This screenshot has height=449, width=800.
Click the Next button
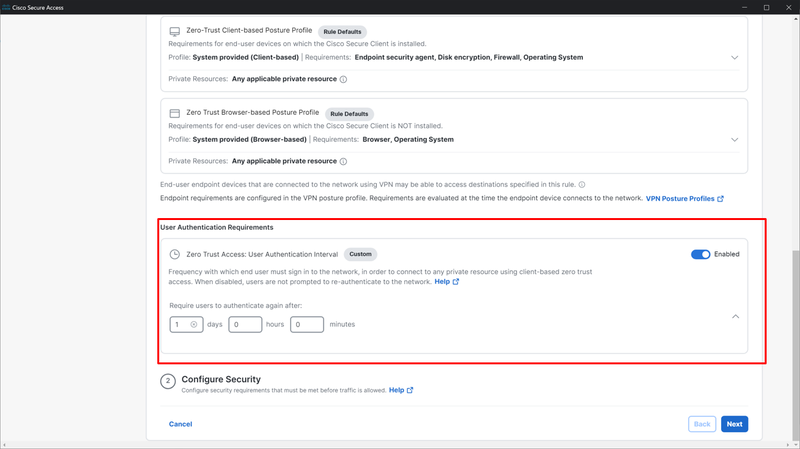pyautogui.click(x=734, y=424)
